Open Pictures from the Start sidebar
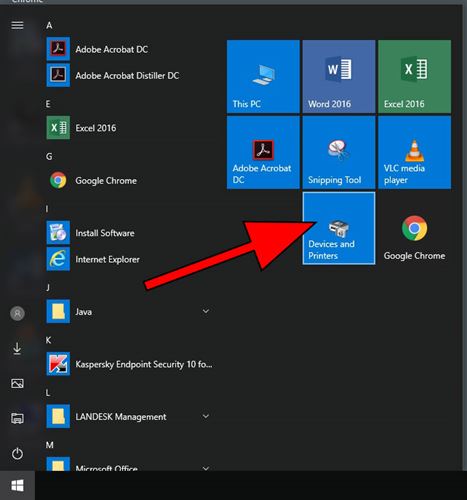Image resolution: width=467 pixels, height=500 pixels. [17, 384]
